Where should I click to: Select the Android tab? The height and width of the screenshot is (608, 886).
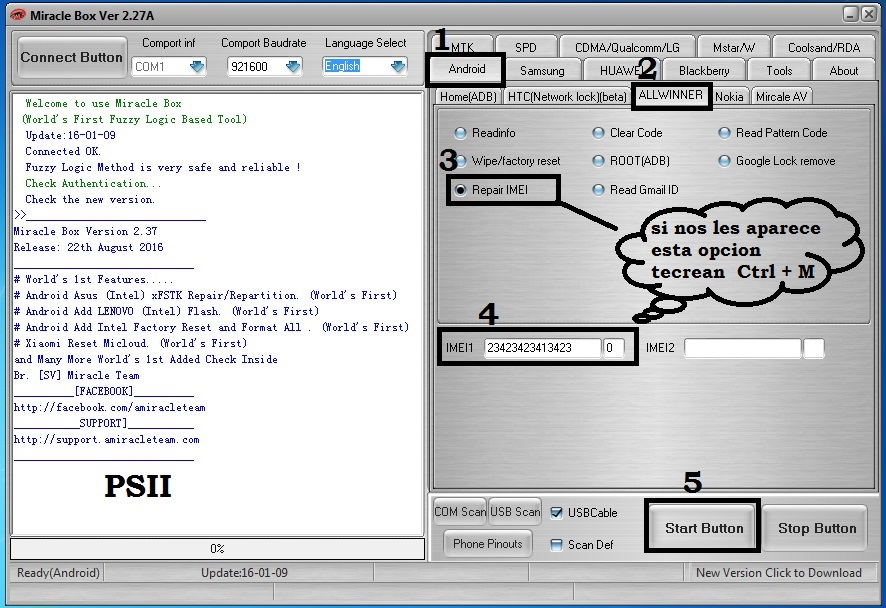click(467, 69)
